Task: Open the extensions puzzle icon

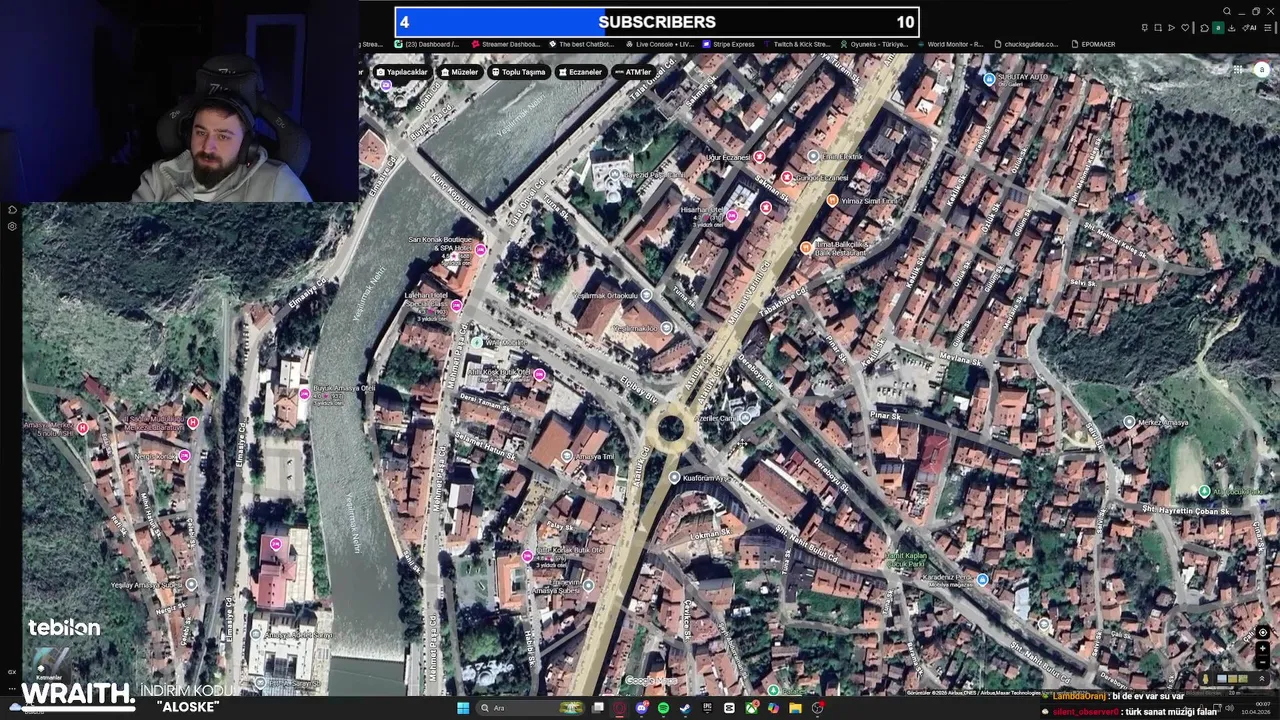Action: [x=1204, y=28]
